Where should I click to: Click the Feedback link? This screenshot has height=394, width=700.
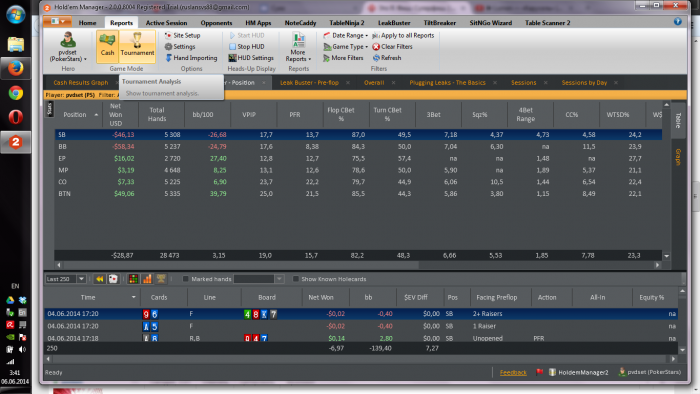pyautogui.click(x=513, y=372)
